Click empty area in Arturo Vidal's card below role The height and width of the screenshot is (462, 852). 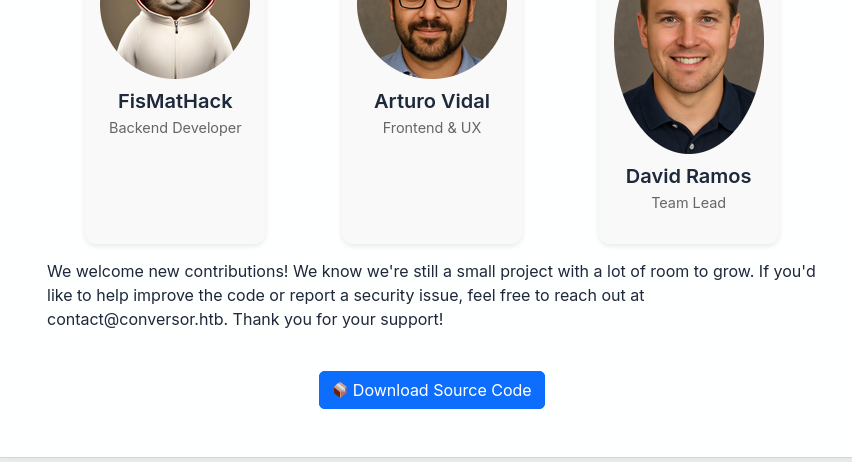pos(432,190)
